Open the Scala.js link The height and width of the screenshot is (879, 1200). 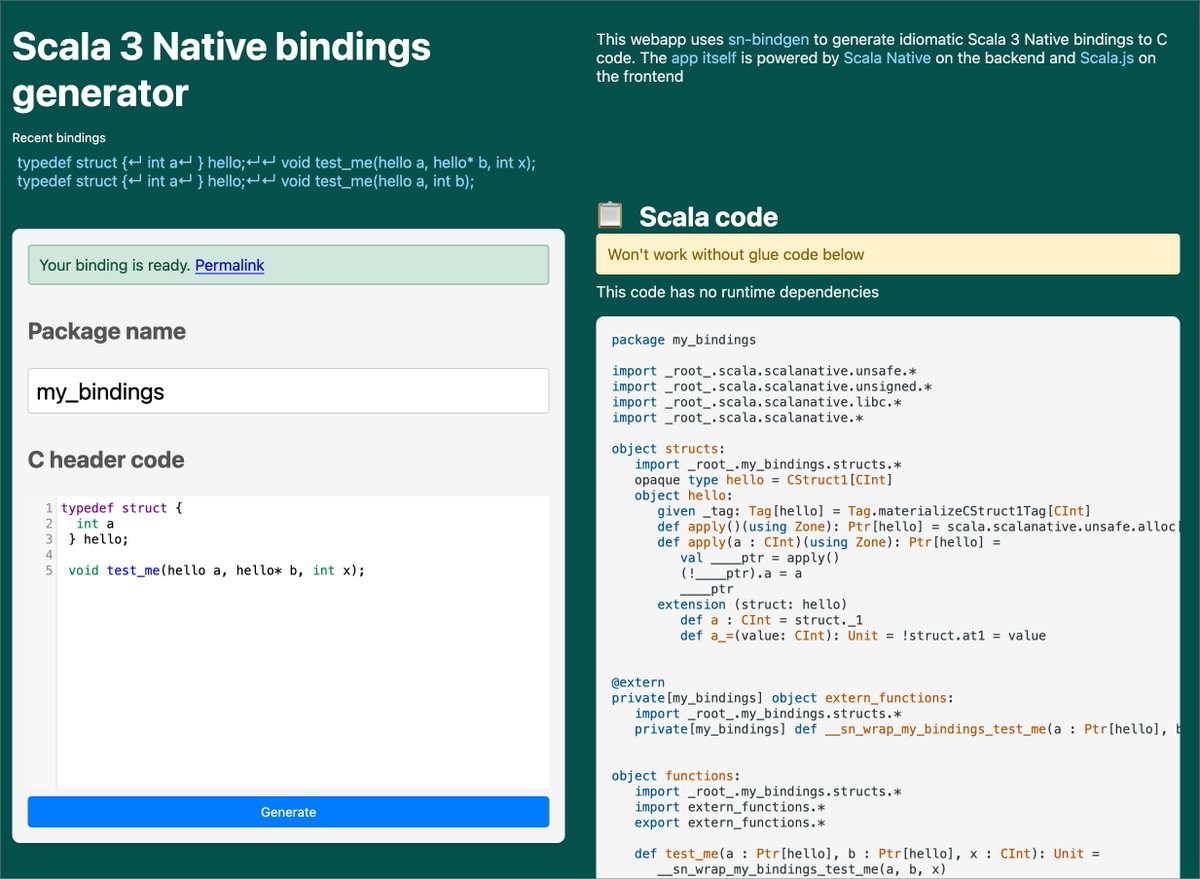1107,58
